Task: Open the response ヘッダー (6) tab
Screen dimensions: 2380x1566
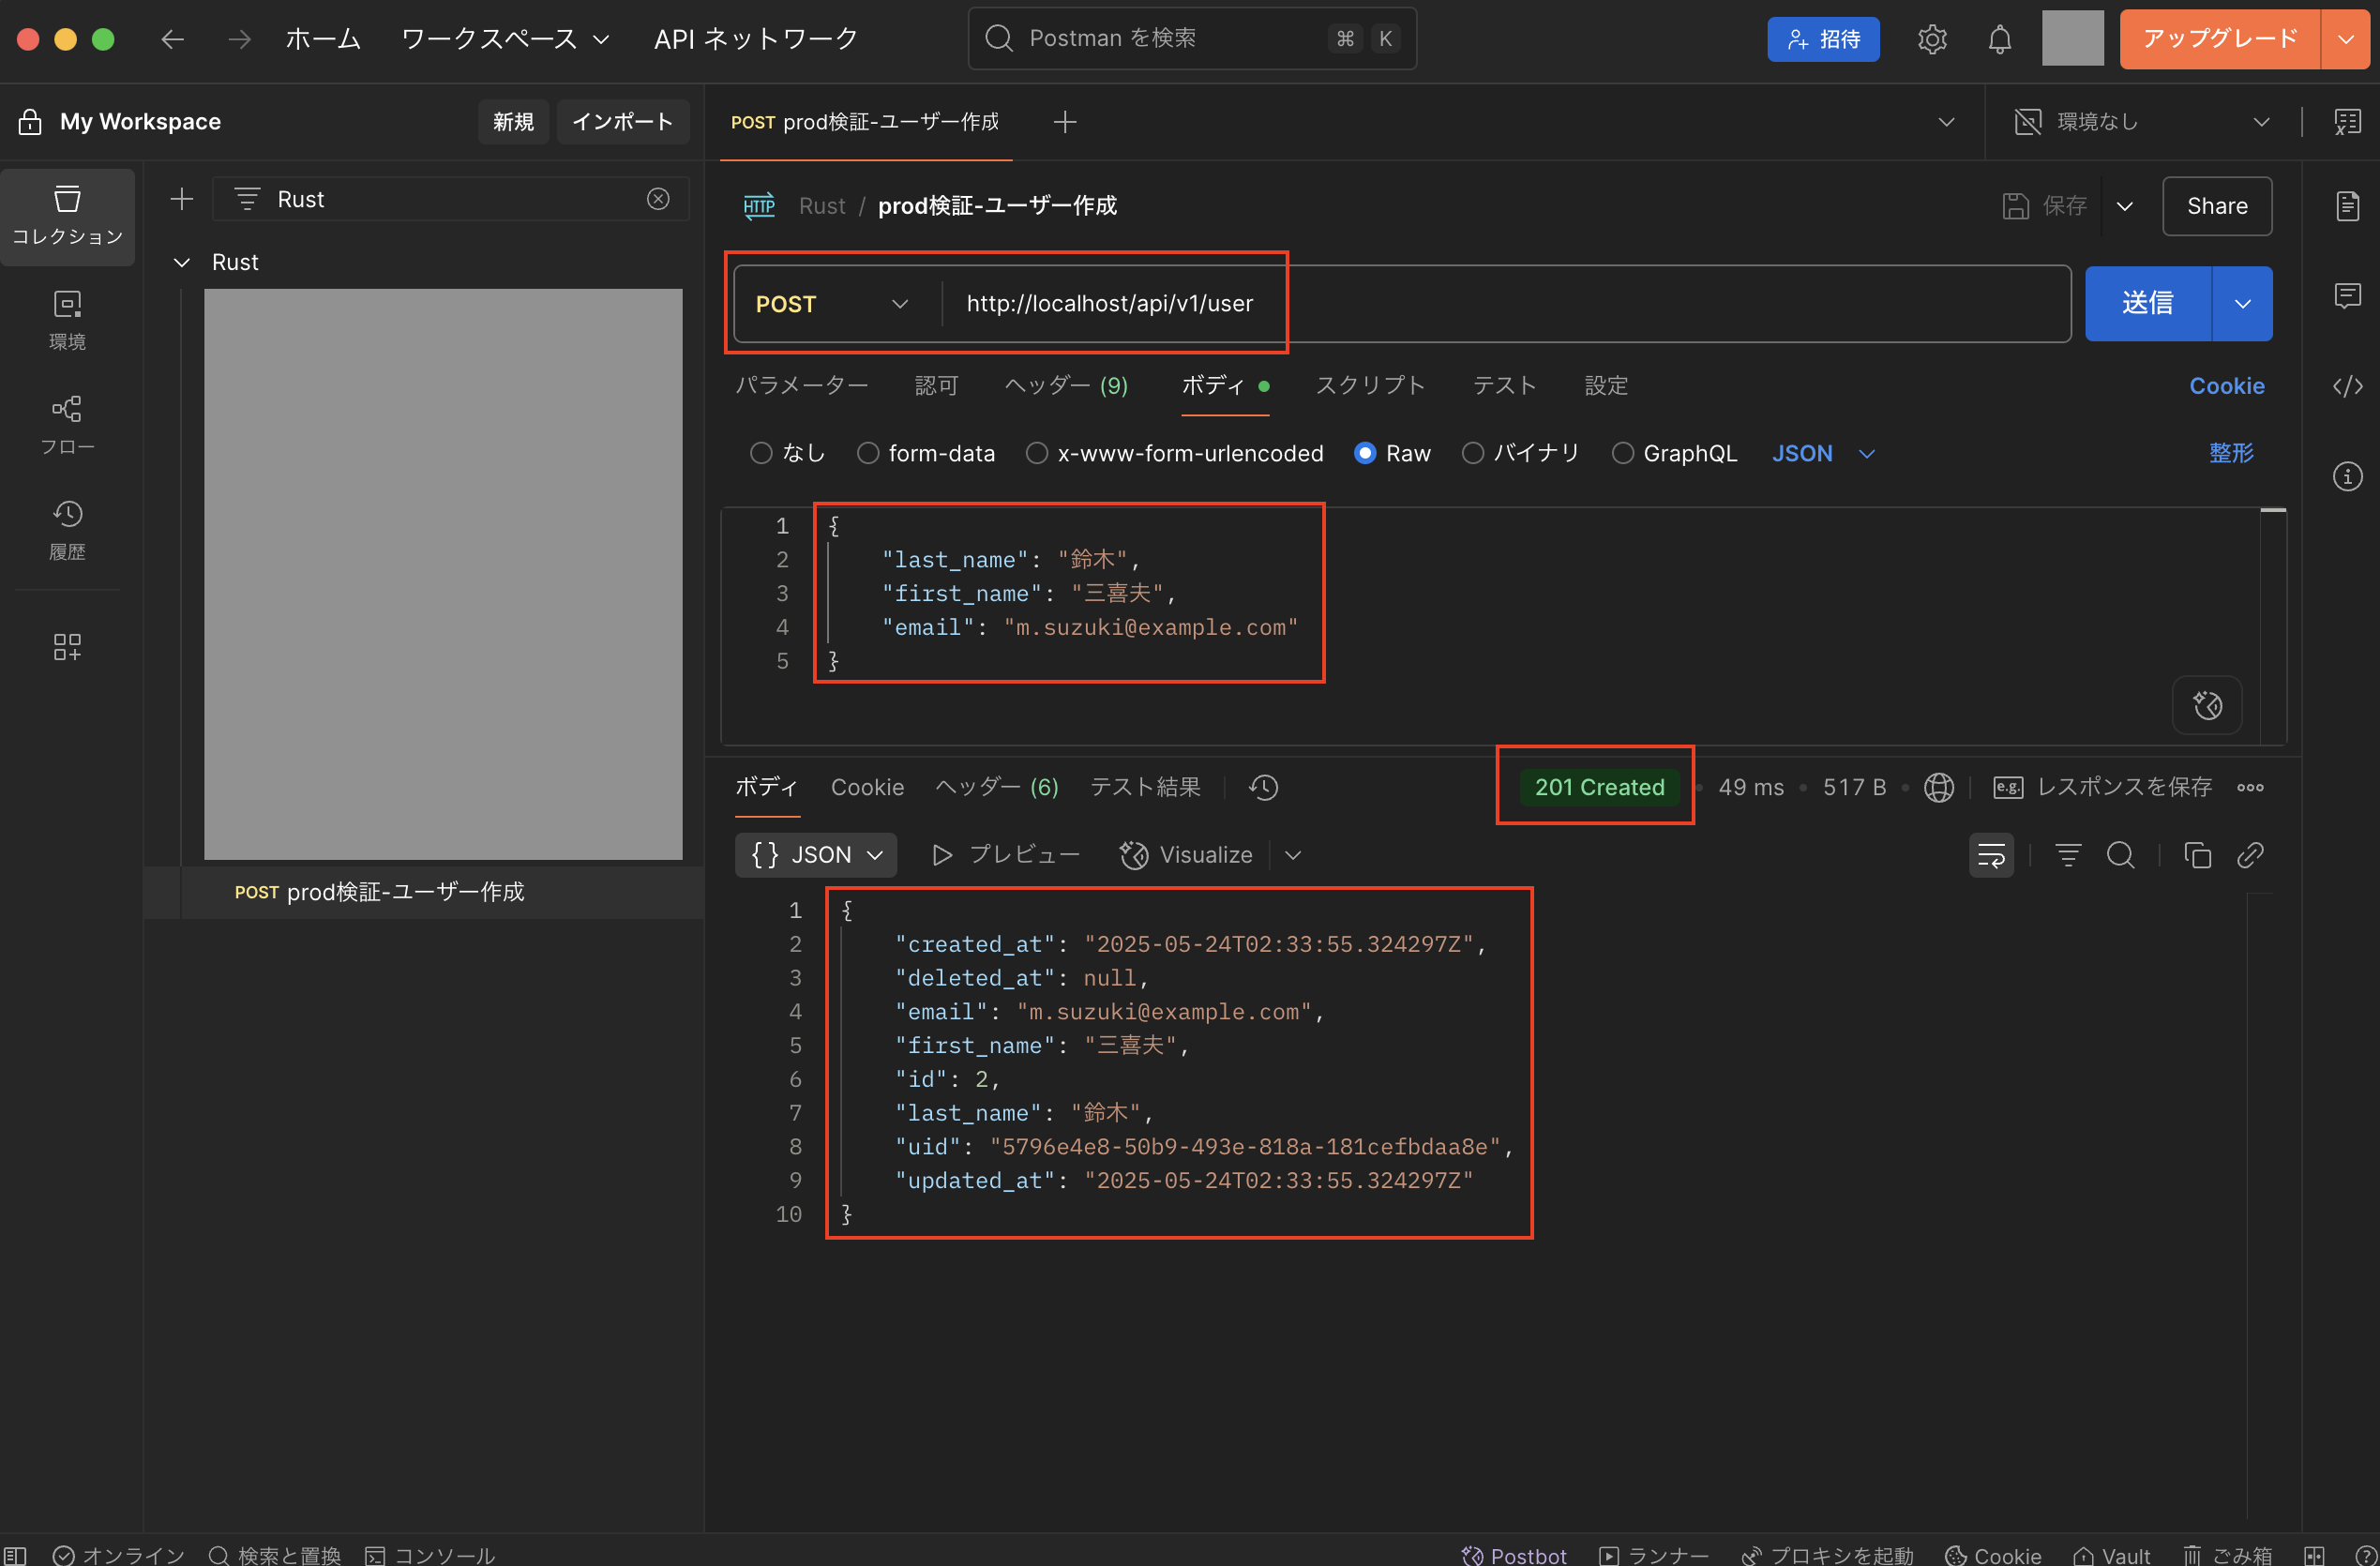Action: pyautogui.click(x=997, y=787)
